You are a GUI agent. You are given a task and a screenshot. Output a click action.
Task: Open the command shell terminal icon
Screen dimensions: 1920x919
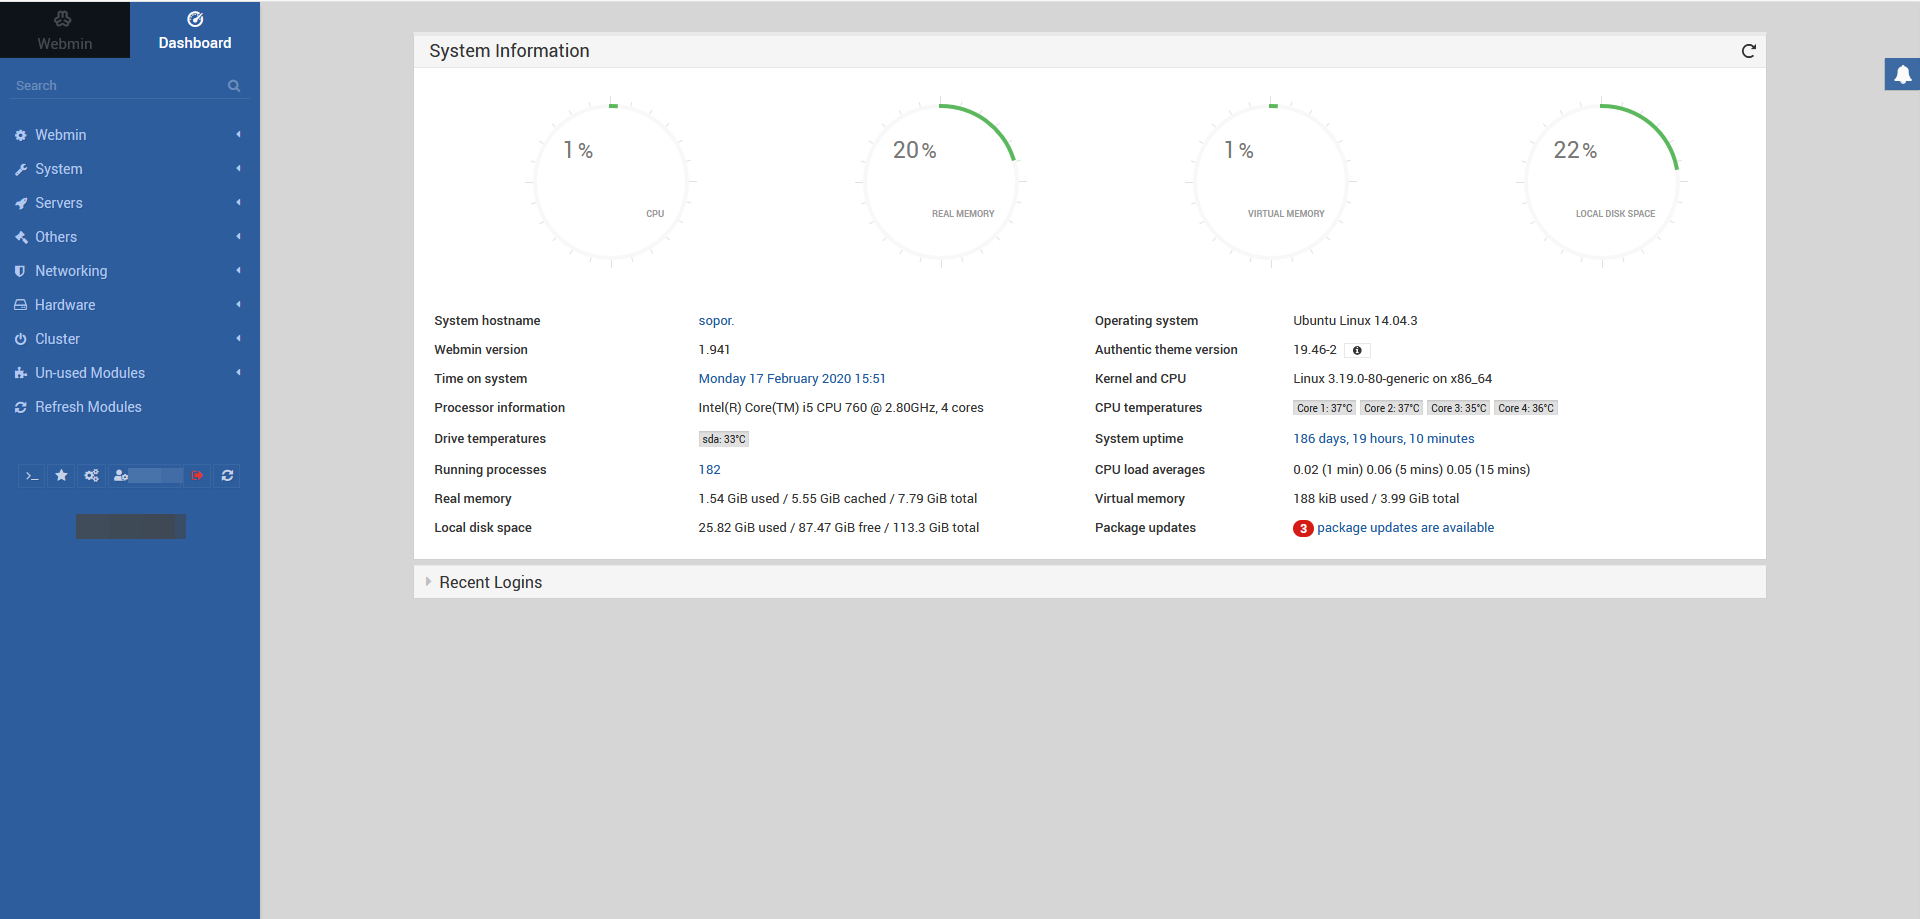31,475
